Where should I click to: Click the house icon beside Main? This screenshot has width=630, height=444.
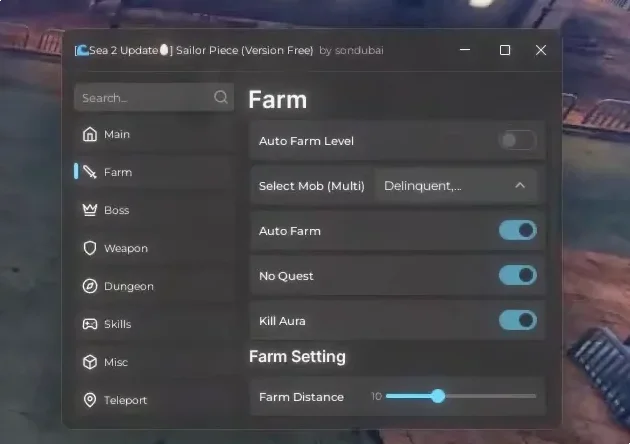pyautogui.click(x=90, y=134)
